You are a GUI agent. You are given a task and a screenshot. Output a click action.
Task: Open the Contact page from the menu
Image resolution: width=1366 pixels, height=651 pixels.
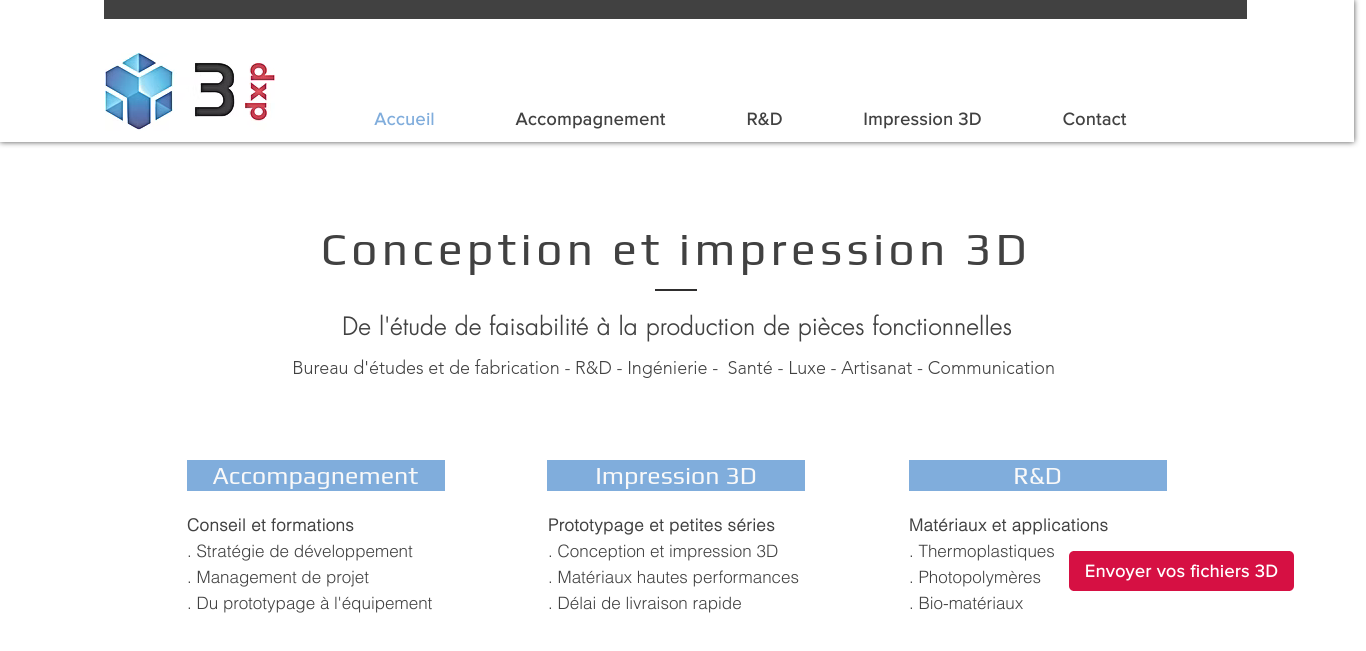click(1094, 119)
